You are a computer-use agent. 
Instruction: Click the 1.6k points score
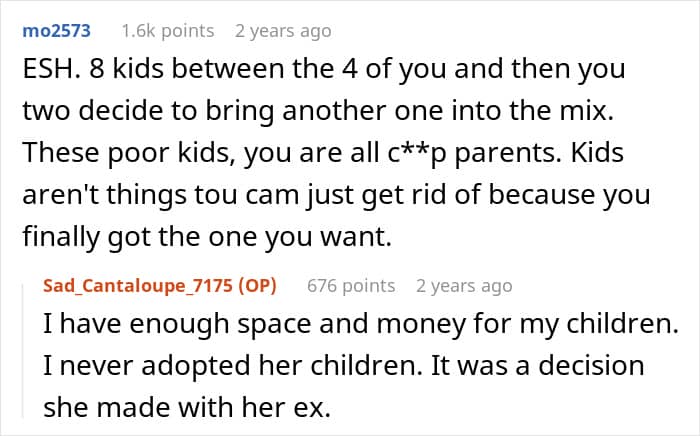coord(168,31)
